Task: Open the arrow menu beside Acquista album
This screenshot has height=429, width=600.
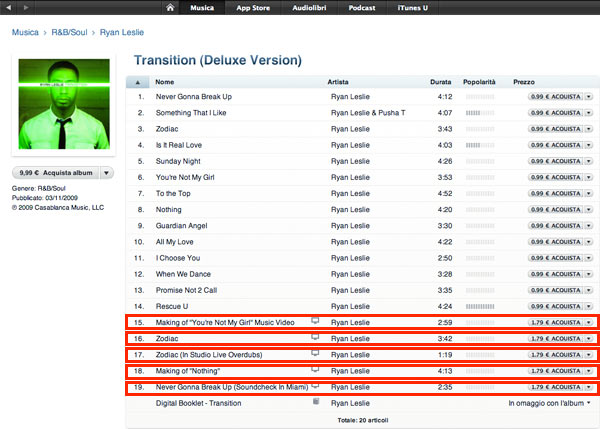Action: 107,172
